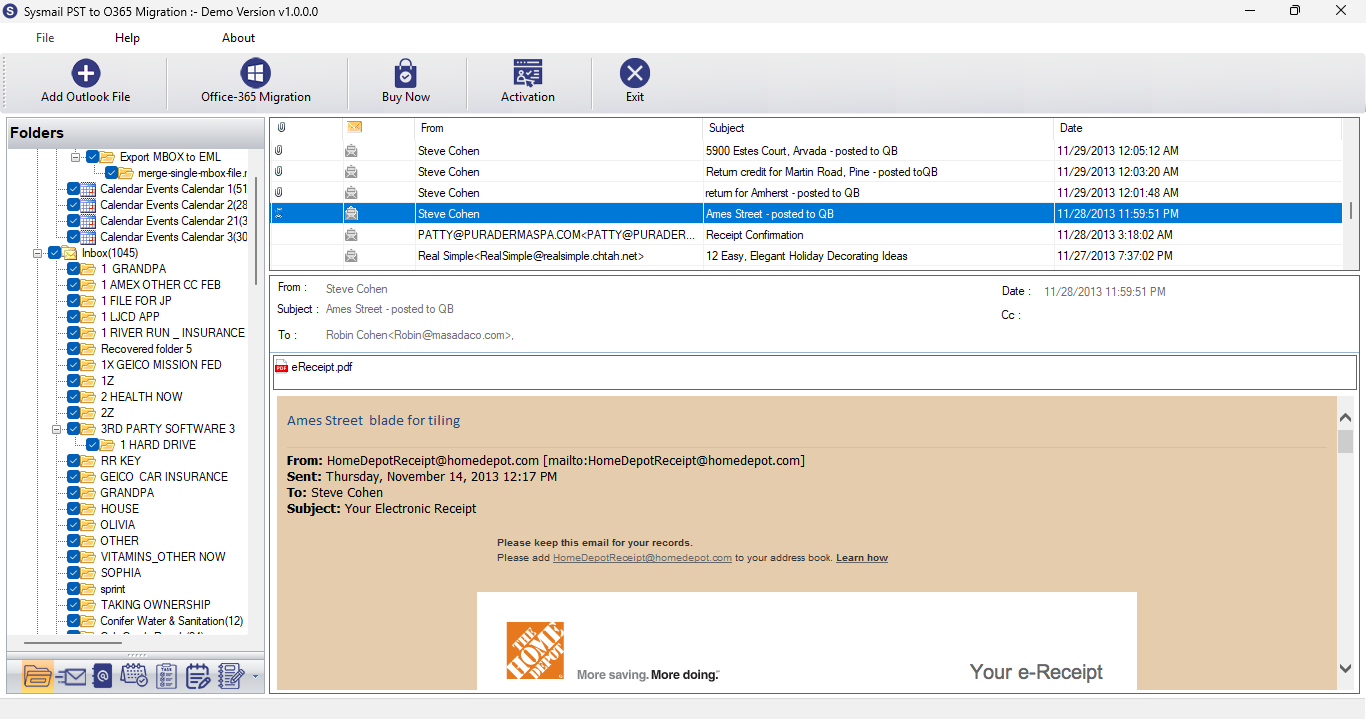Select the Ames Street - posted to QB email
1366x720 pixels.
pos(806,214)
